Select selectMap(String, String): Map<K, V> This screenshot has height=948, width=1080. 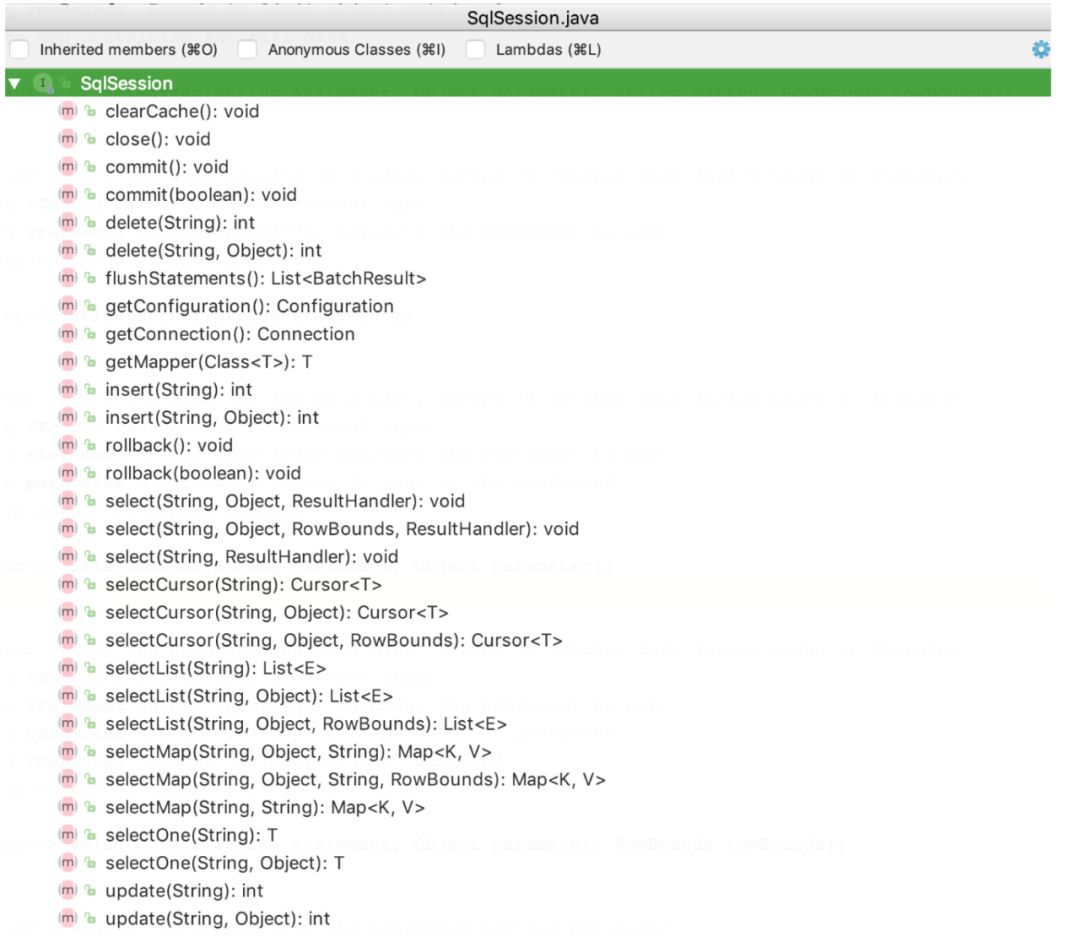coord(265,807)
